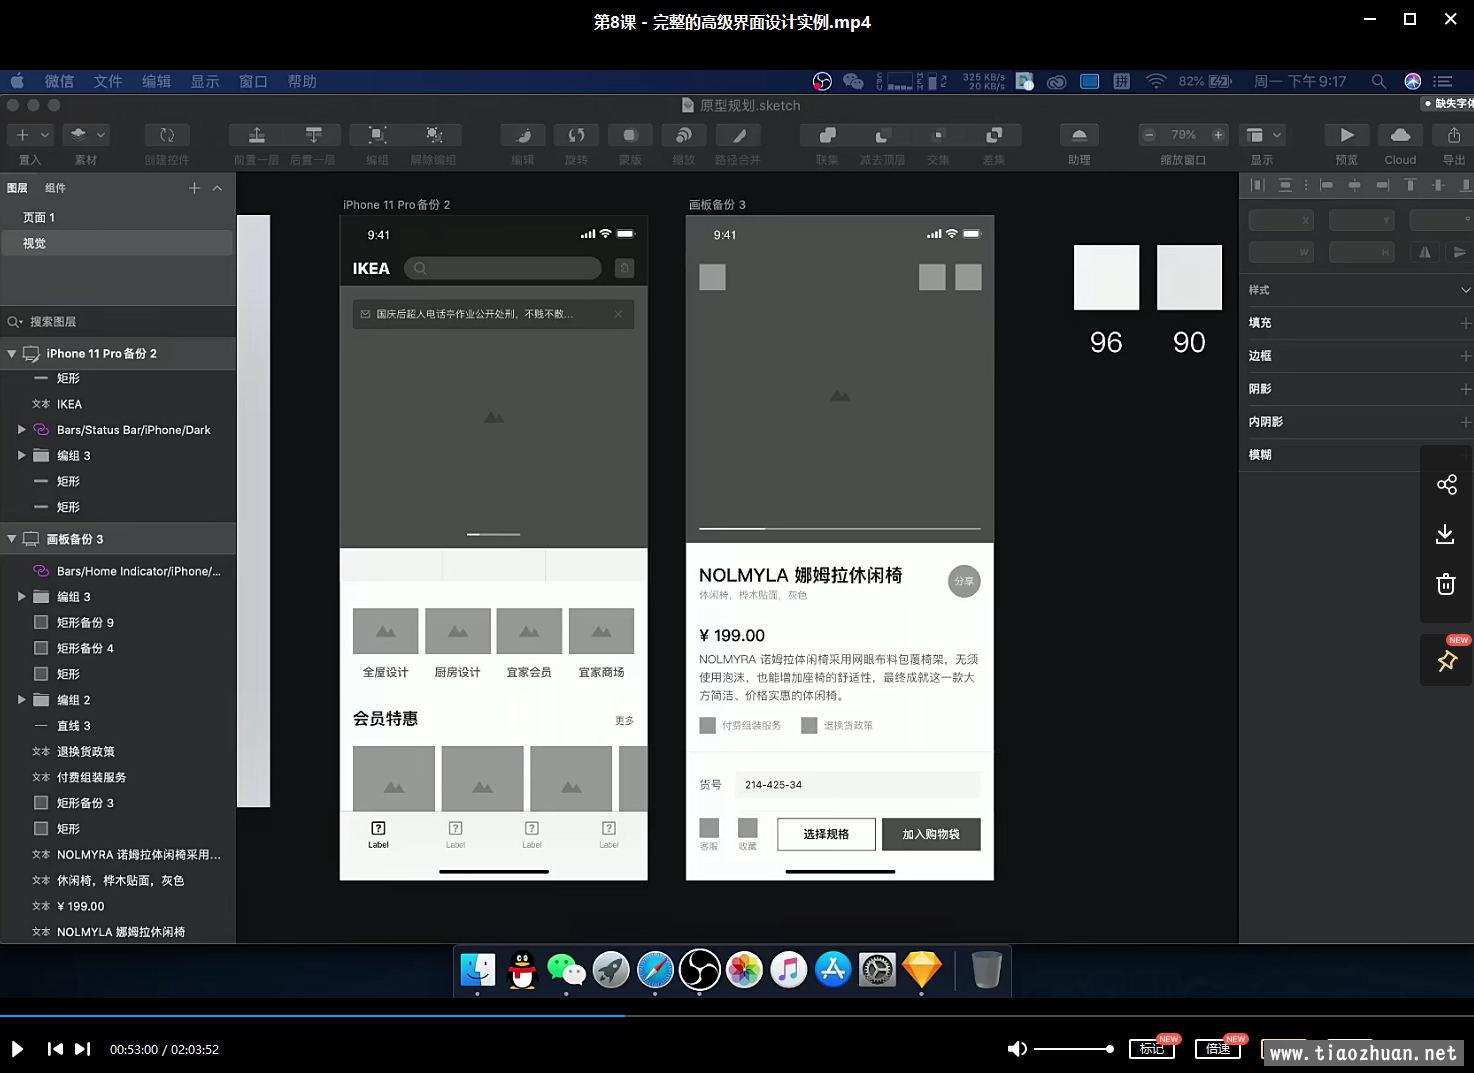Click the 更多 link on artboard
The image size is (1474, 1073).
(624, 720)
